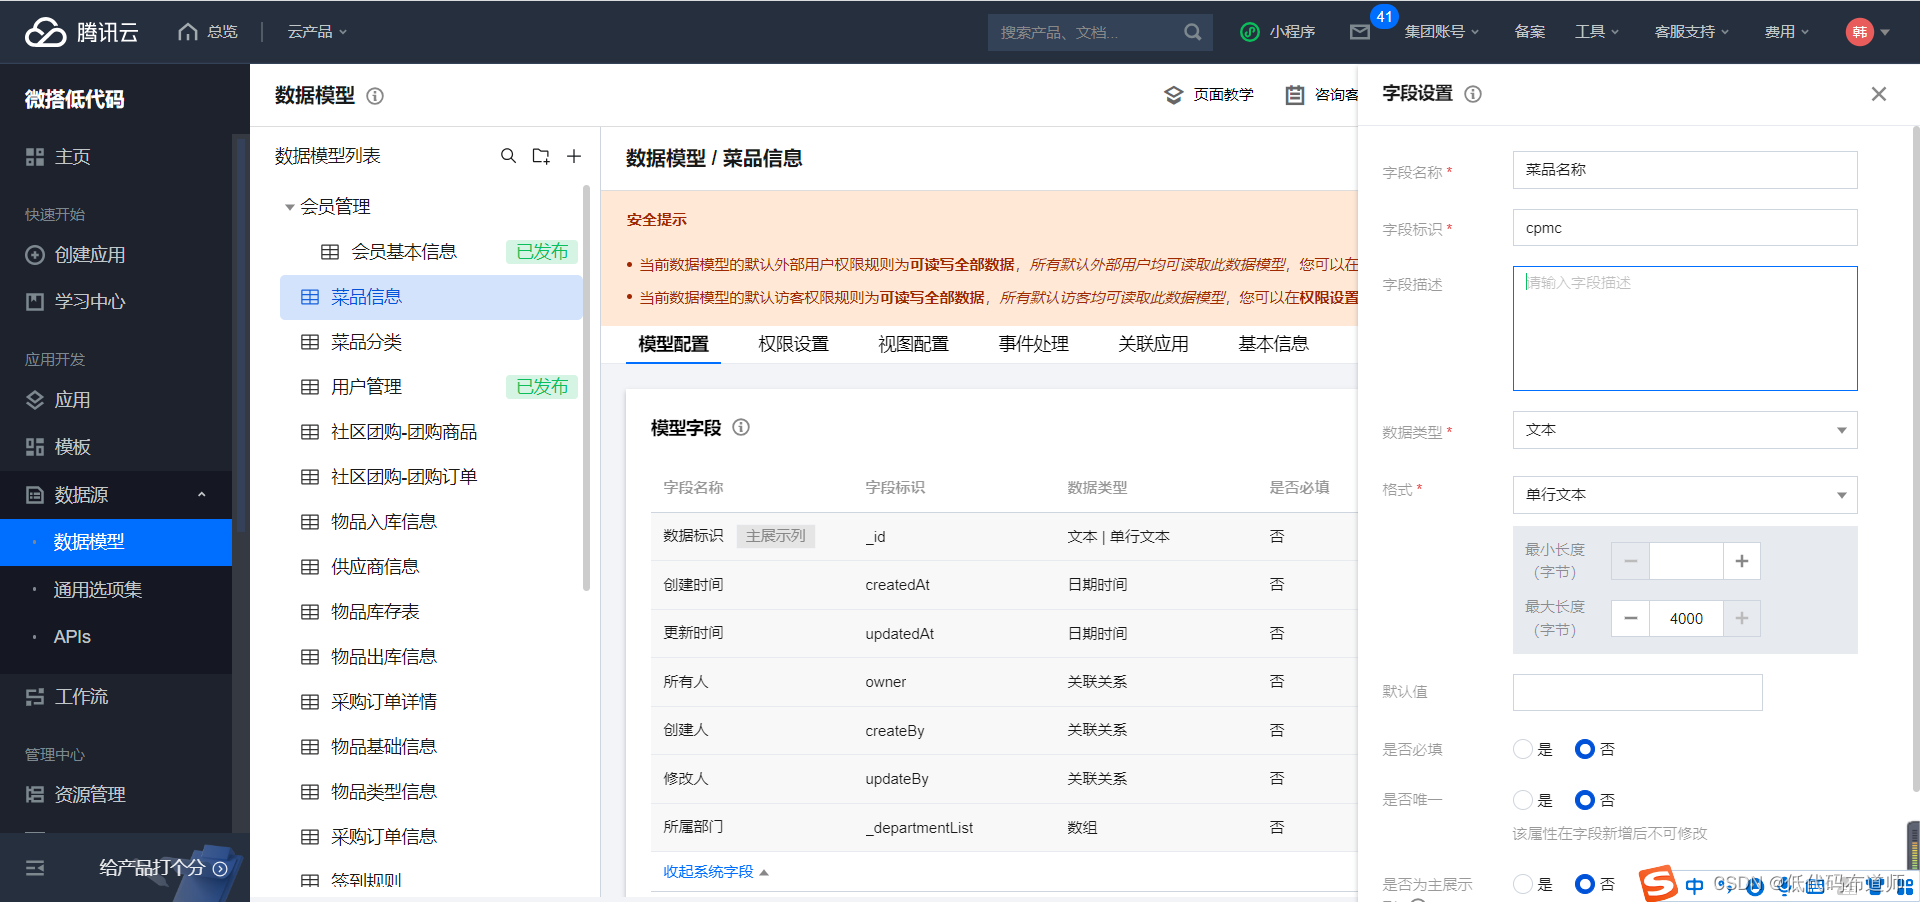Select 否 for 是否唯一
Viewport: 1920px width, 902px height.
coord(1585,800)
